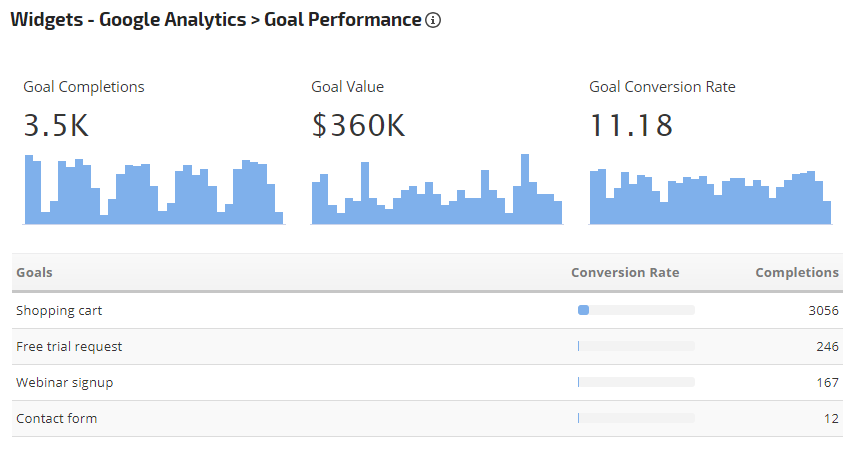Sort by the Conversion Rate column header
This screenshot has width=856, height=450.
625,272
